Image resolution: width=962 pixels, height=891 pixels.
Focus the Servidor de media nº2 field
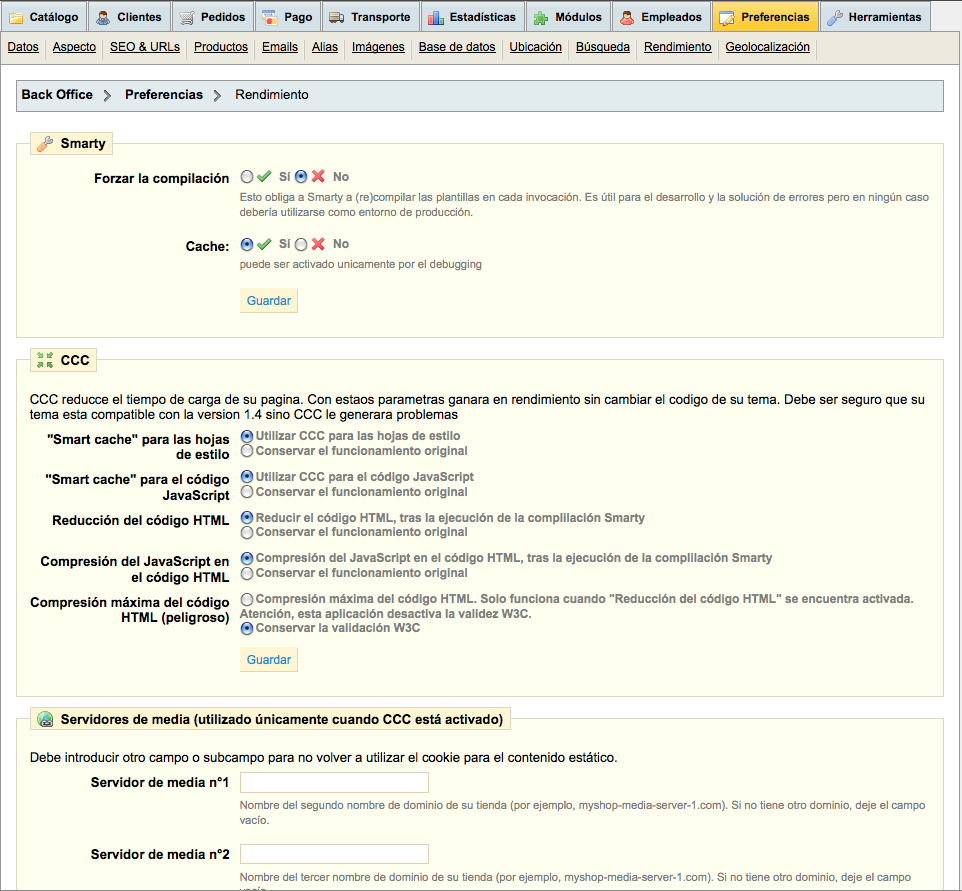(334, 854)
